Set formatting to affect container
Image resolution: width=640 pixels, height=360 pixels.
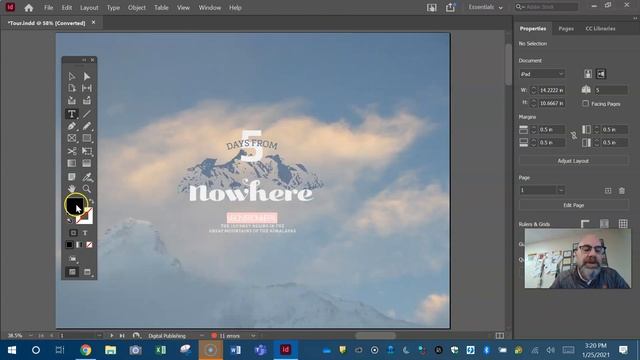tap(73, 233)
